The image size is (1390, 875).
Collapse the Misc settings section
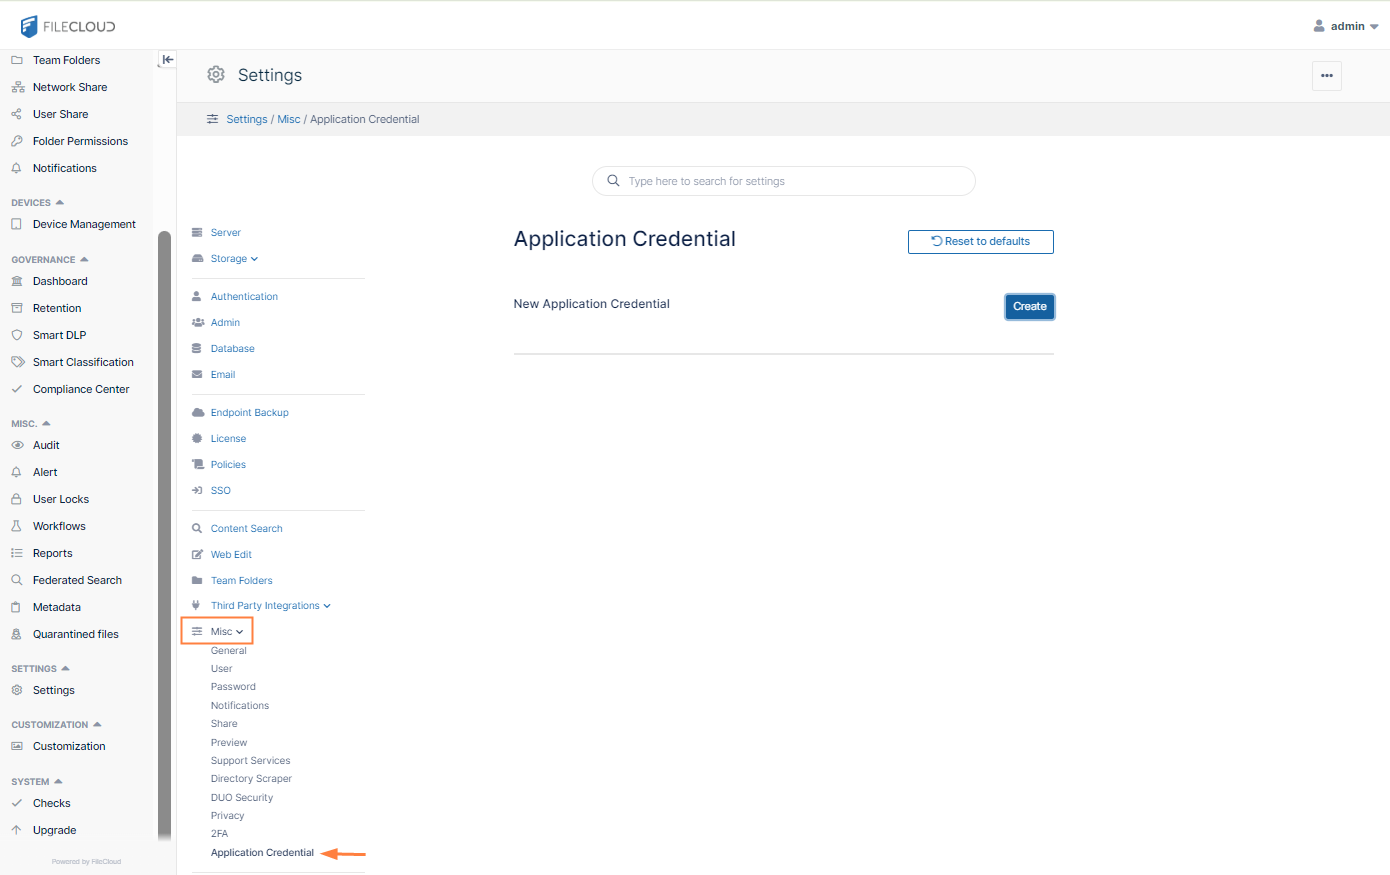click(x=226, y=632)
